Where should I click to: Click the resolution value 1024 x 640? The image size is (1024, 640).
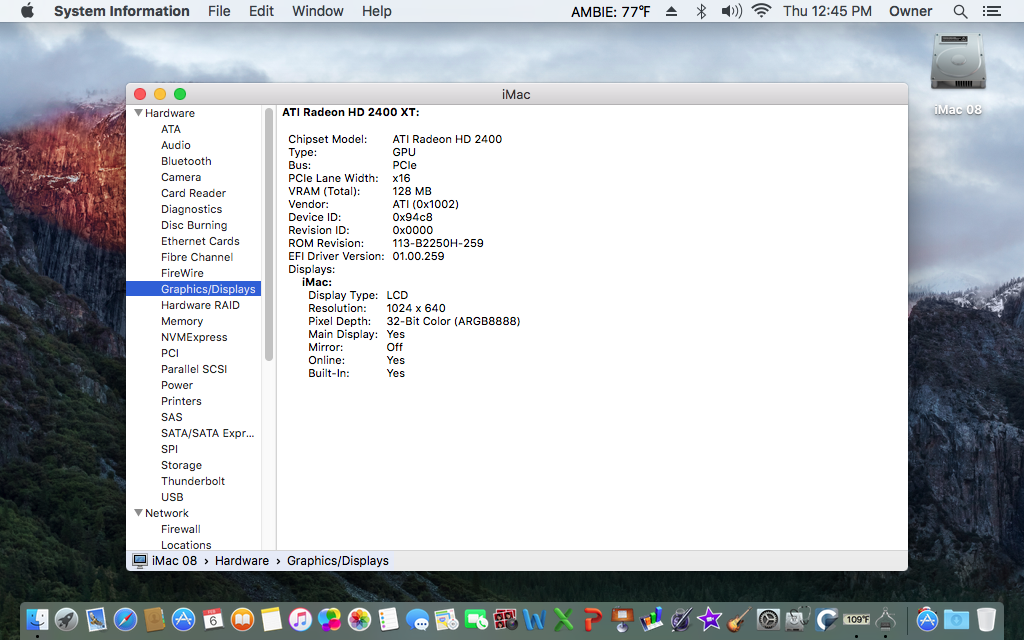(416, 308)
